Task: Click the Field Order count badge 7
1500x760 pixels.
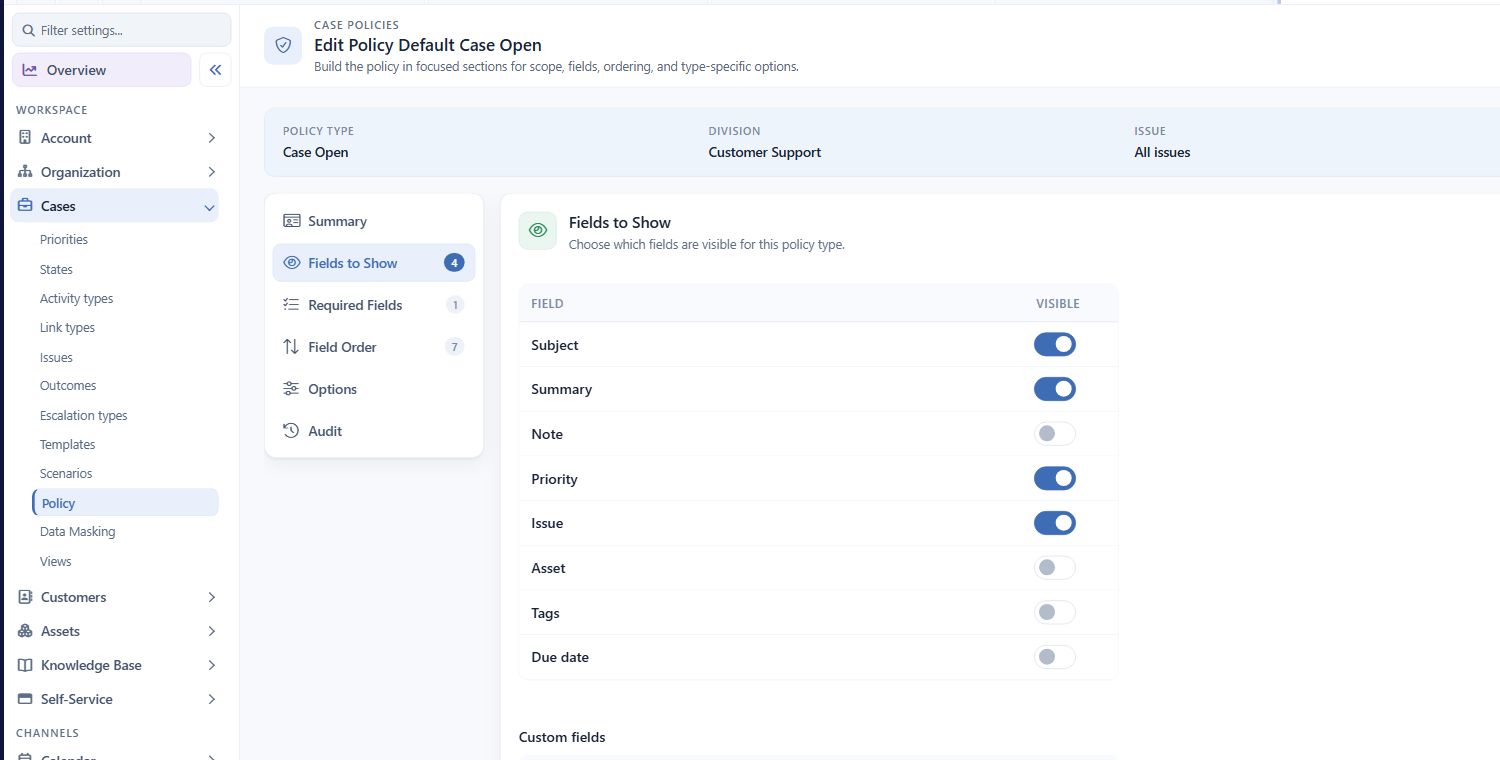Action: [454, 347]
